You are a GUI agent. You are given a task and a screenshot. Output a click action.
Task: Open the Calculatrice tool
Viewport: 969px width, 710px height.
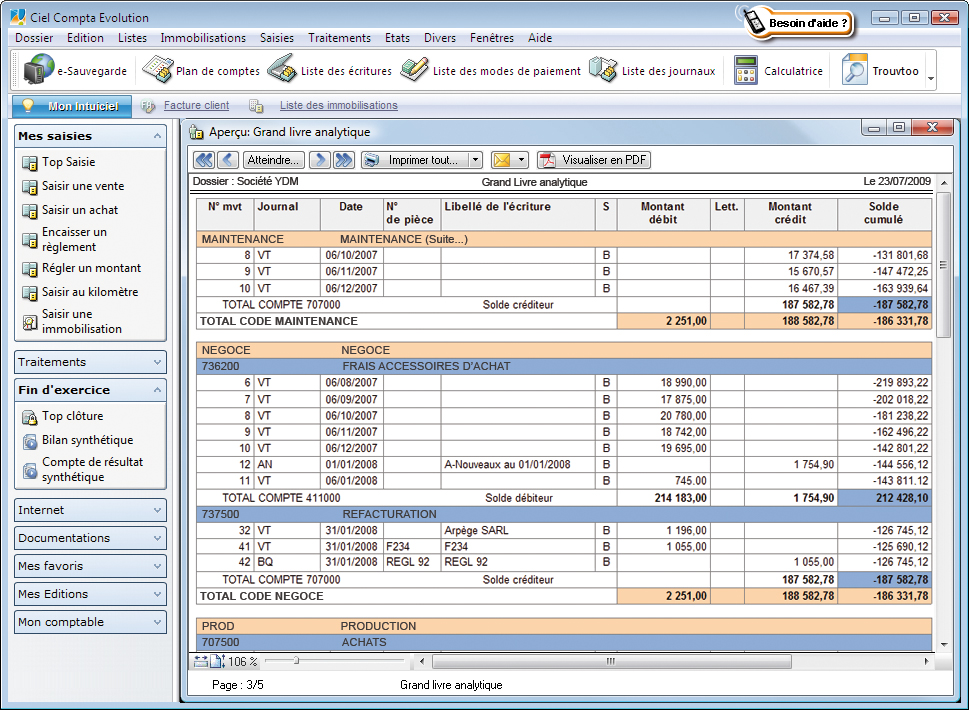coord(779,71)
